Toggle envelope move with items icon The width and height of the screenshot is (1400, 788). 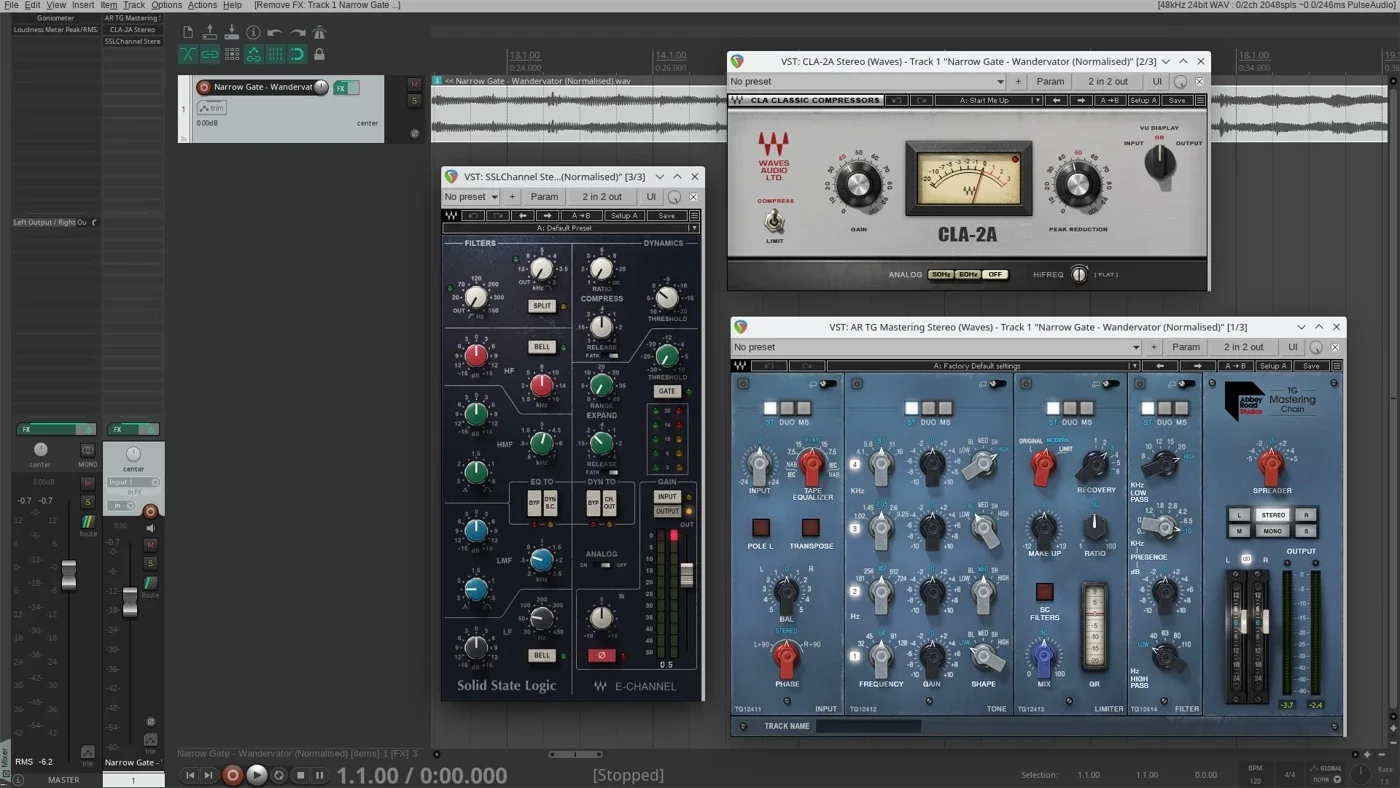pyautogui.click(x=254, y=54)
